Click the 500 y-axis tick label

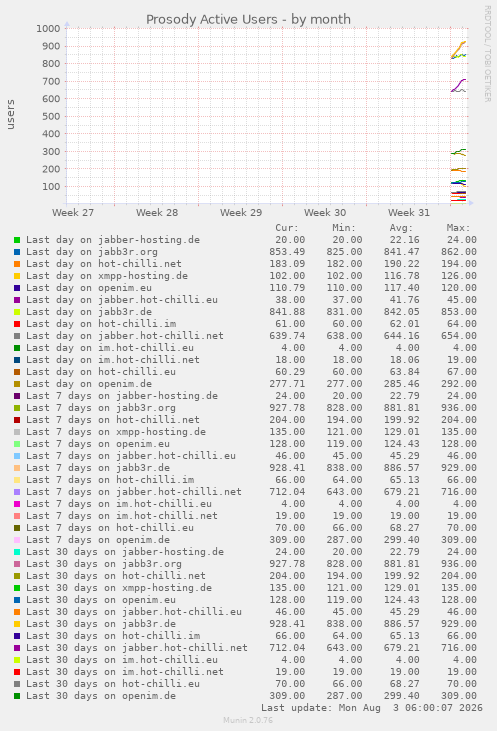tap(51, 117)
